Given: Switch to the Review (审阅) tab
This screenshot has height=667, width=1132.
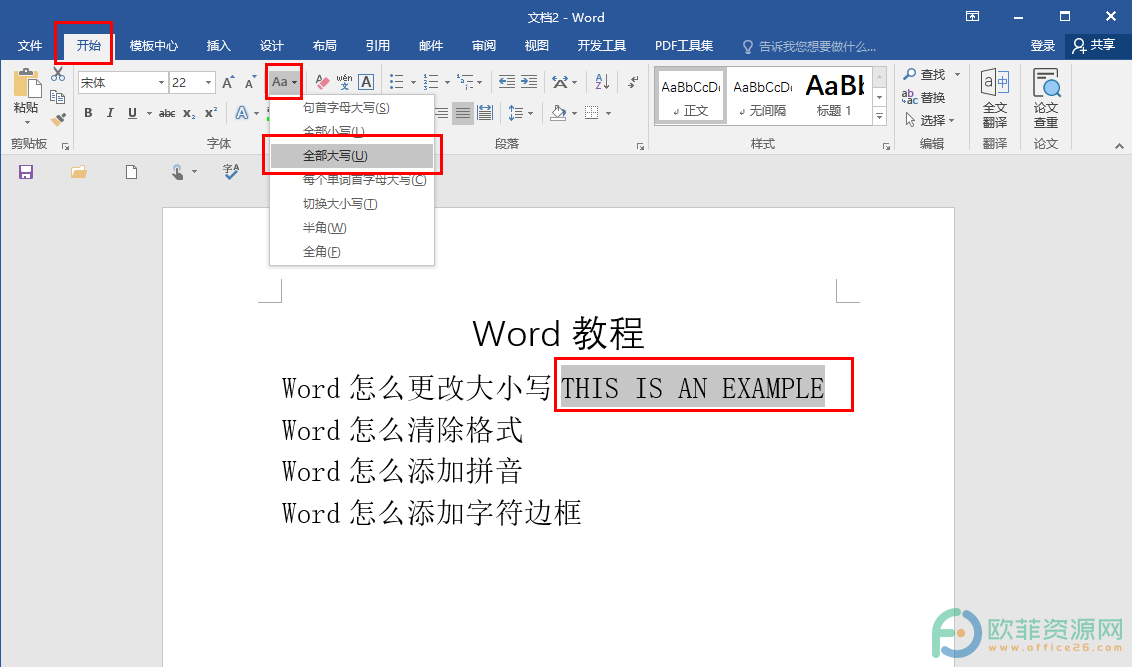Looking at the screenshot, I should pyautogui.click(x=484, y=45).
